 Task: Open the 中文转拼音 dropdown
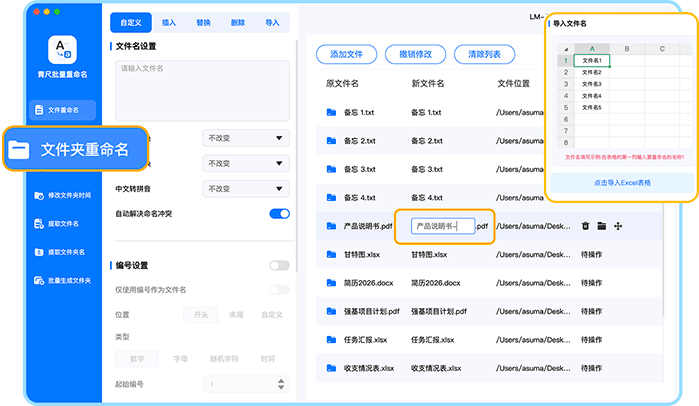click(x=246, y=188)
